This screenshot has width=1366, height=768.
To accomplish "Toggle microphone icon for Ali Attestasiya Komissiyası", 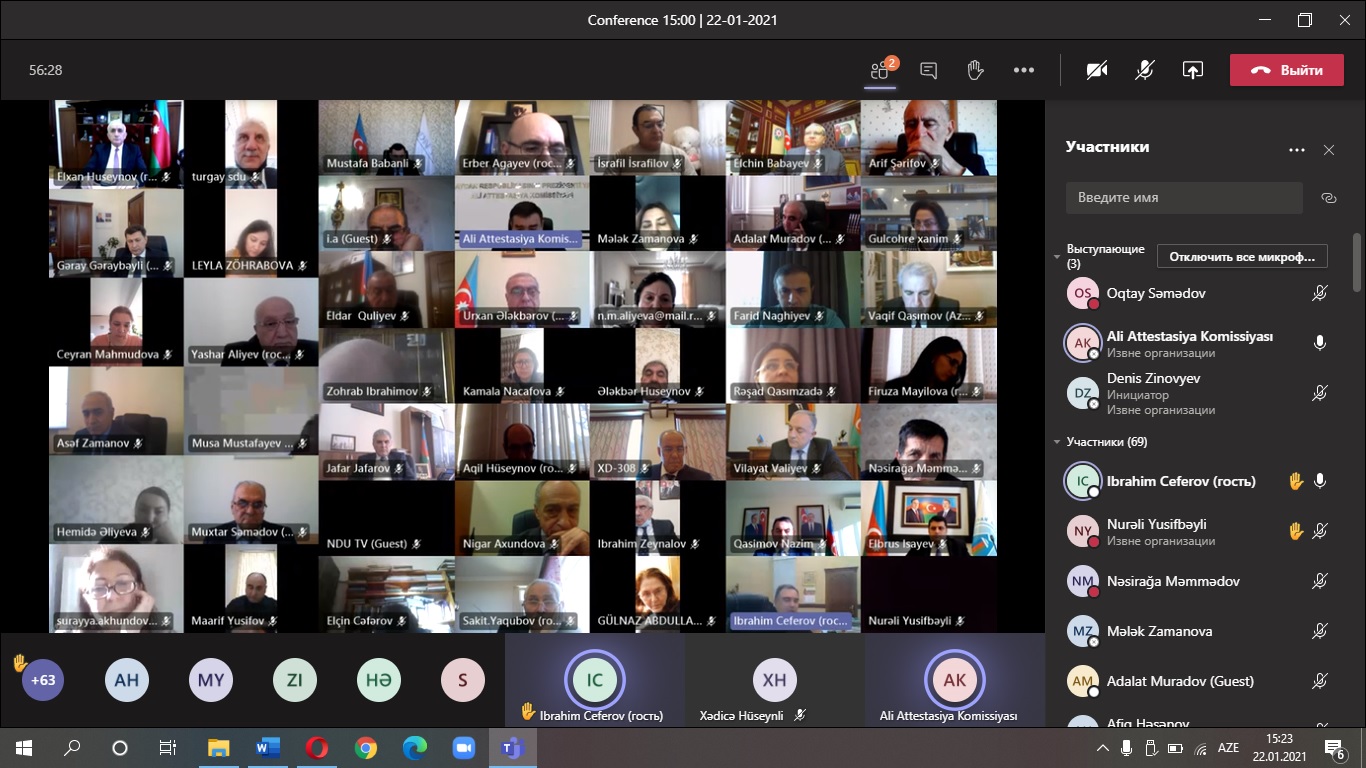I will click(x=1320, y=343).
